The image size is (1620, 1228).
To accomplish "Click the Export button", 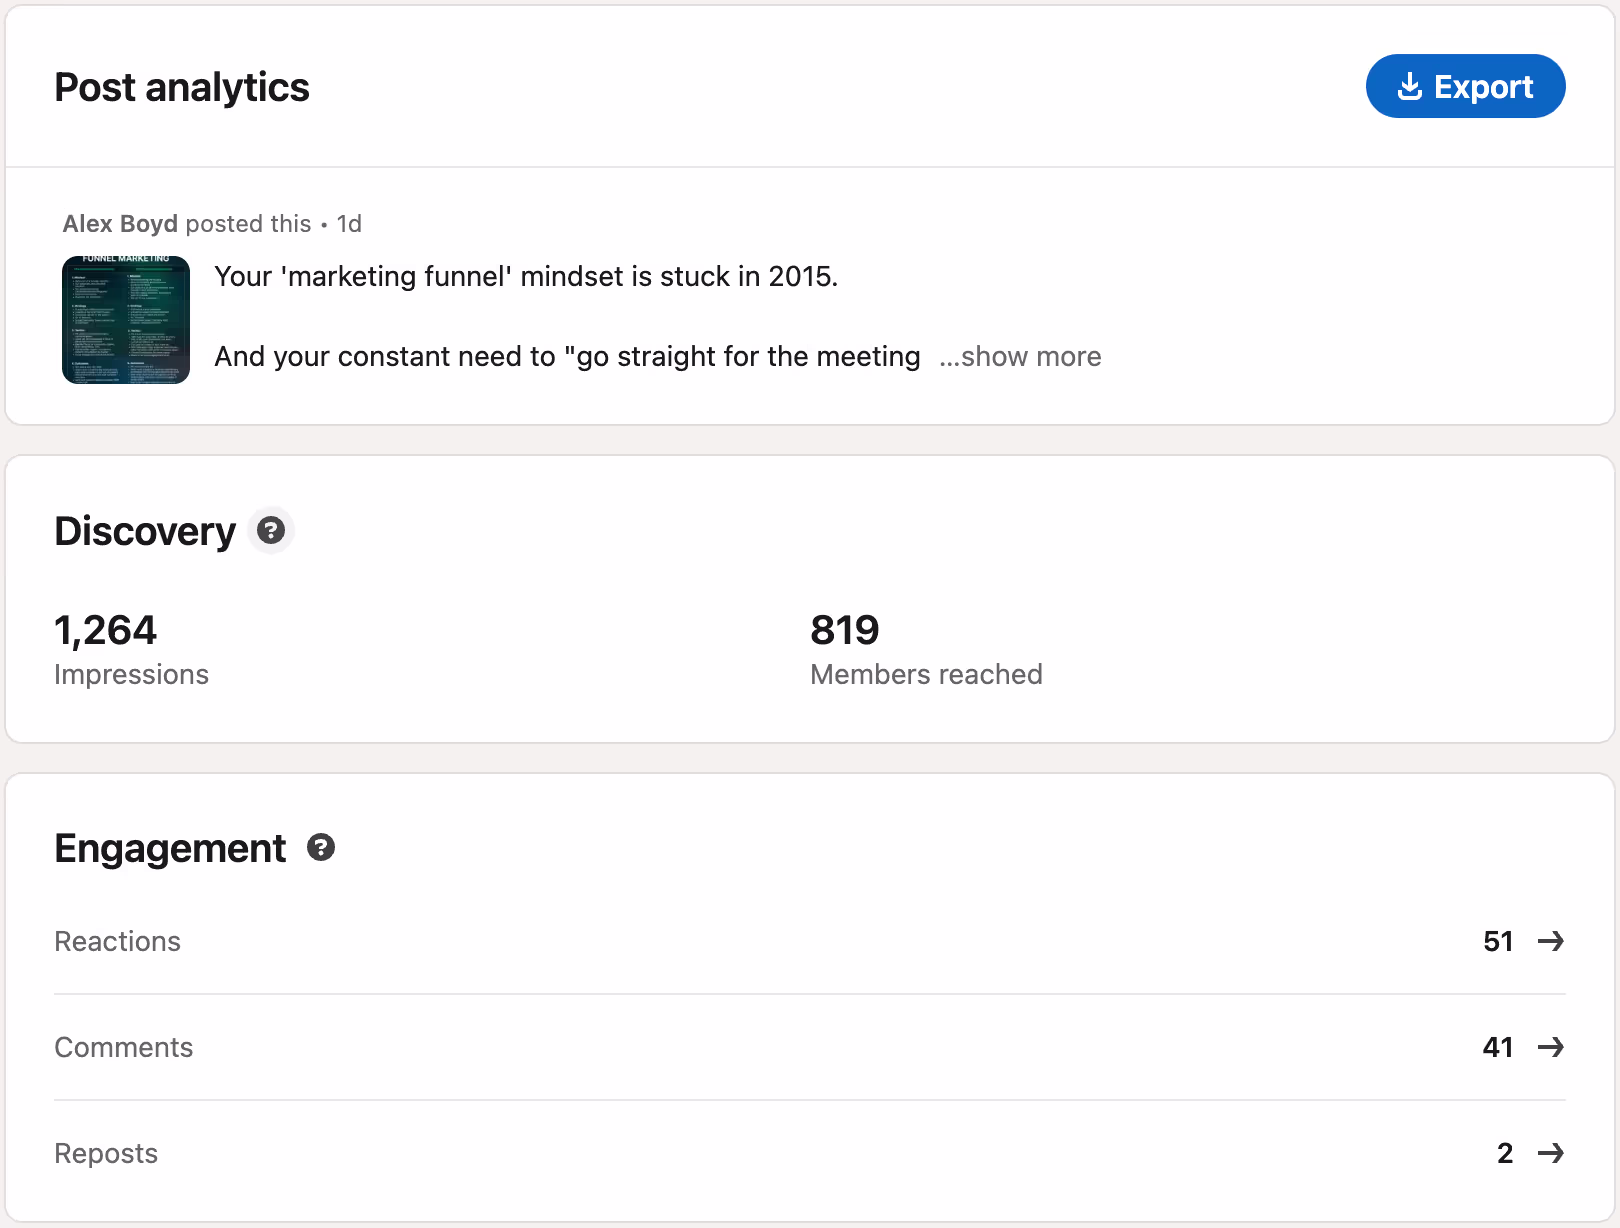I will [1466, 86].
